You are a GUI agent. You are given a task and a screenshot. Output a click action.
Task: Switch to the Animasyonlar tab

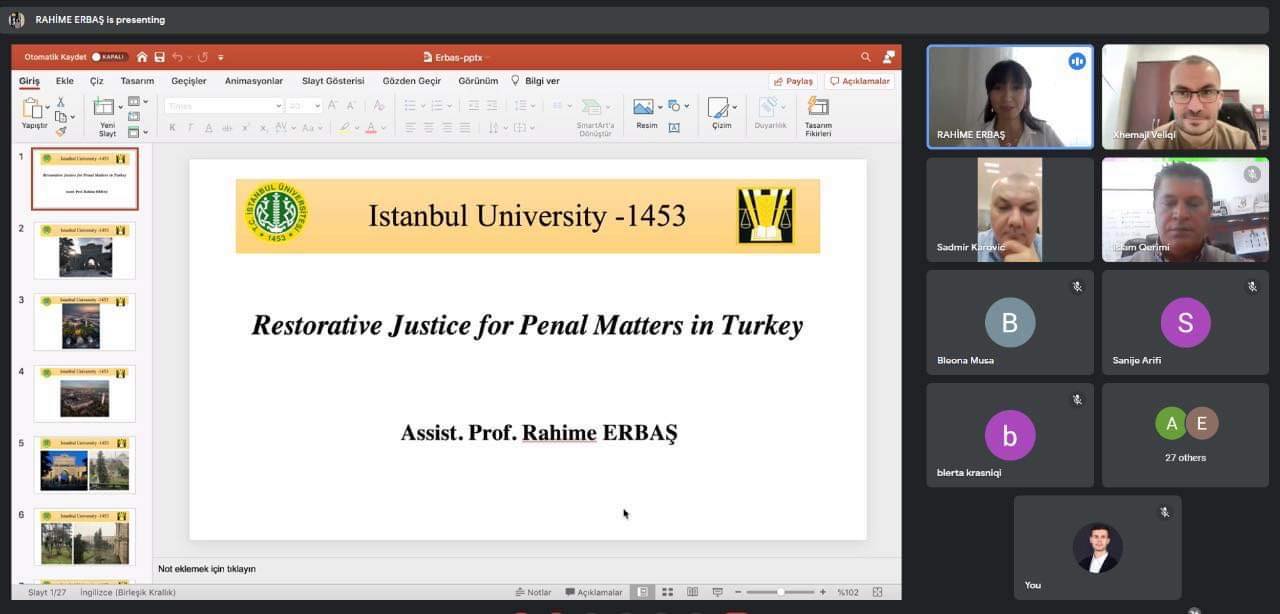click(x=254, y=81)
